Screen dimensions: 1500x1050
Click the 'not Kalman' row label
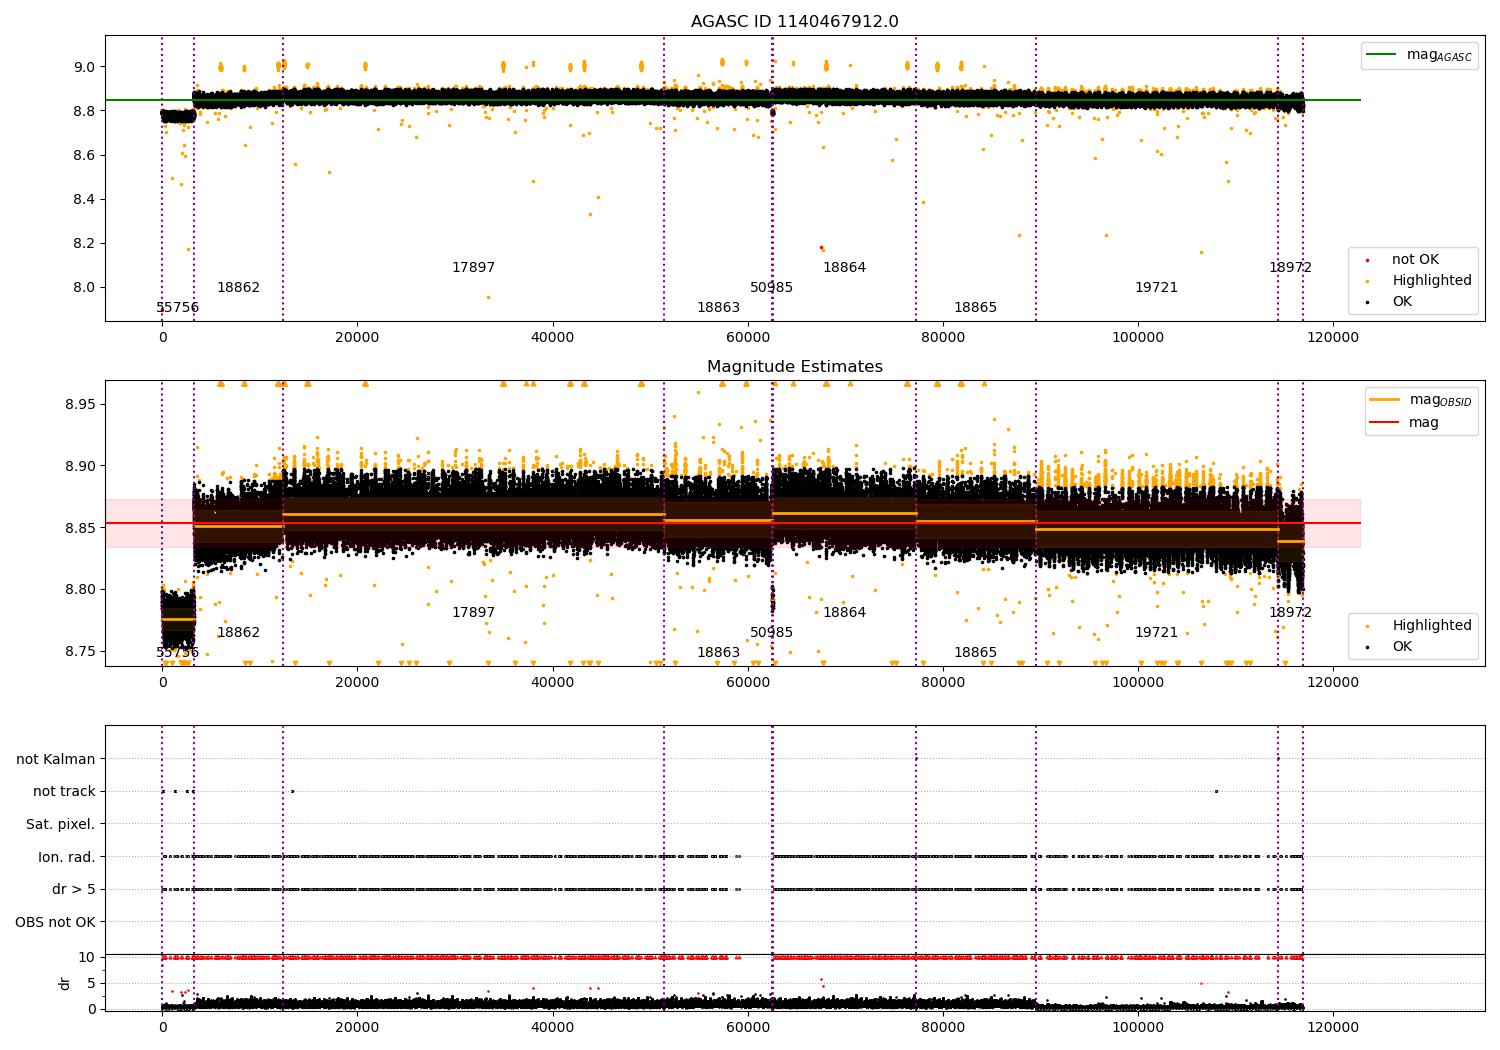[x=56, y=759]
